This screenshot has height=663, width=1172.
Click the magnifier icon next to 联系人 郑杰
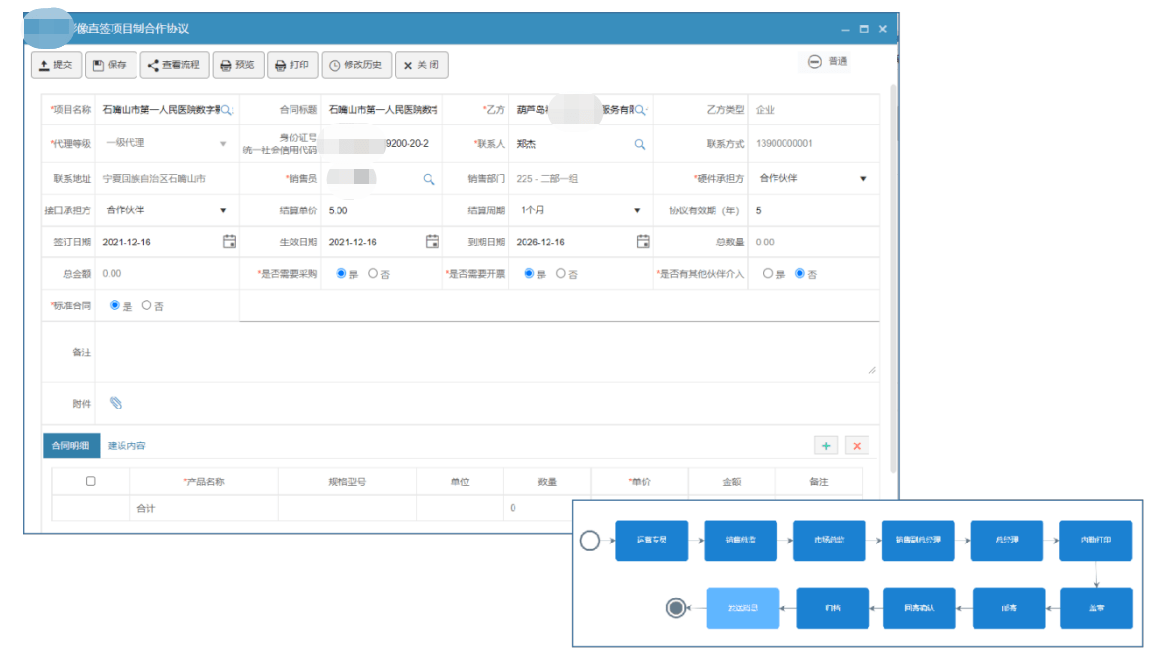[640, 143]
